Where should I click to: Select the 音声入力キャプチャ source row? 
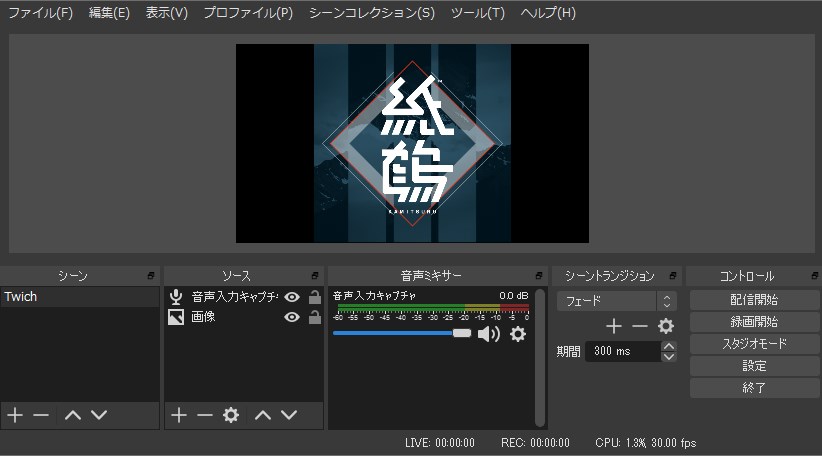pos(244,297)
